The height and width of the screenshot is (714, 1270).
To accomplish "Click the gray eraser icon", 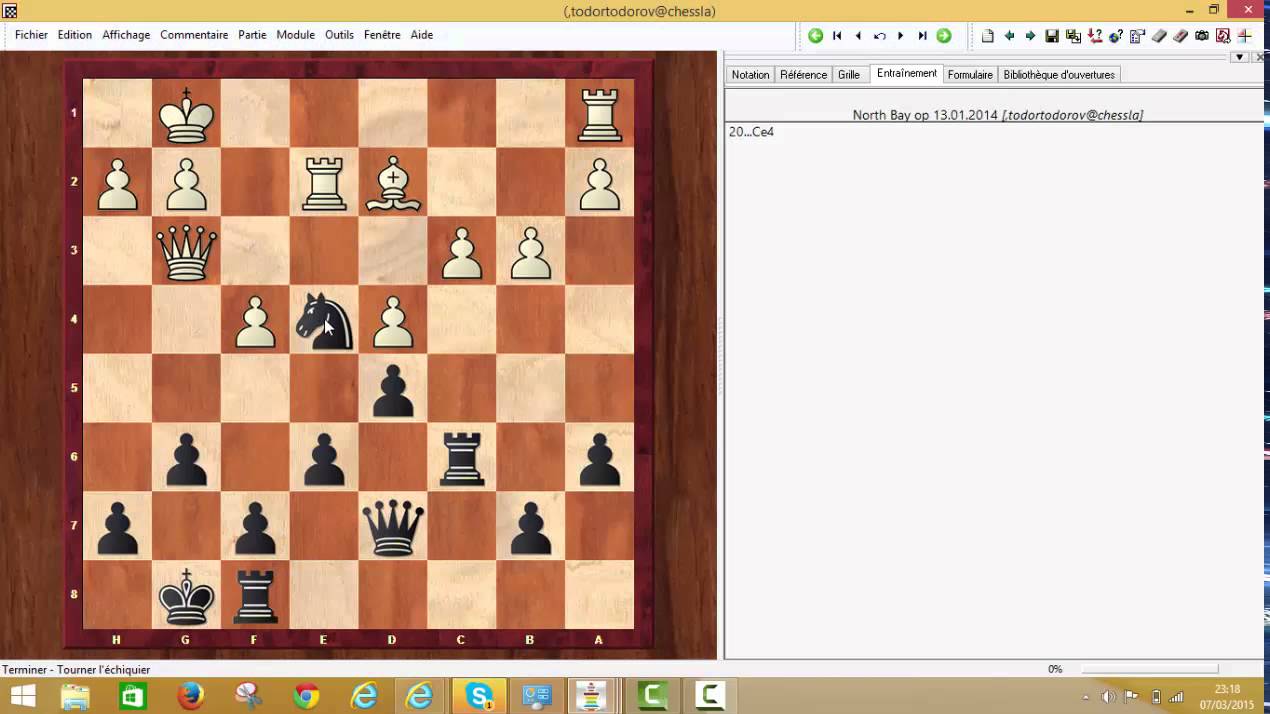I will coord(1159,36).
